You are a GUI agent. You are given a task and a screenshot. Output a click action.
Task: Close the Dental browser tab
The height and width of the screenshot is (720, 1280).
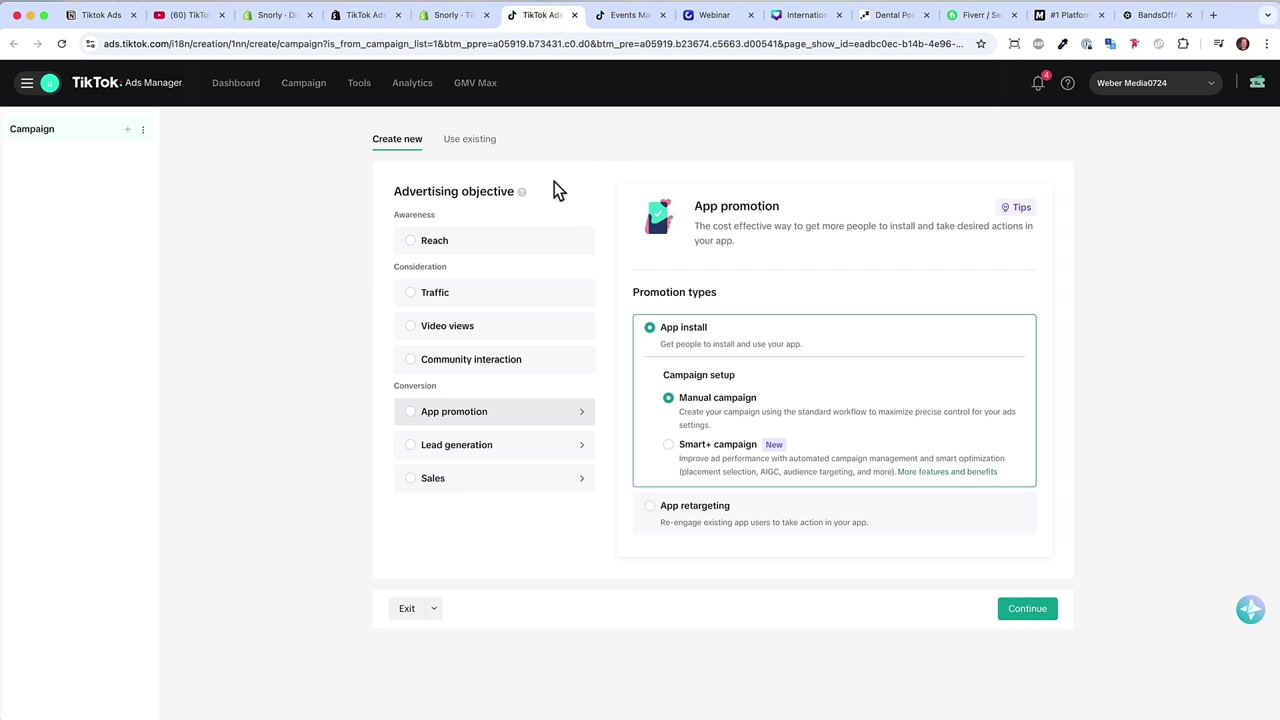point(925,15)
